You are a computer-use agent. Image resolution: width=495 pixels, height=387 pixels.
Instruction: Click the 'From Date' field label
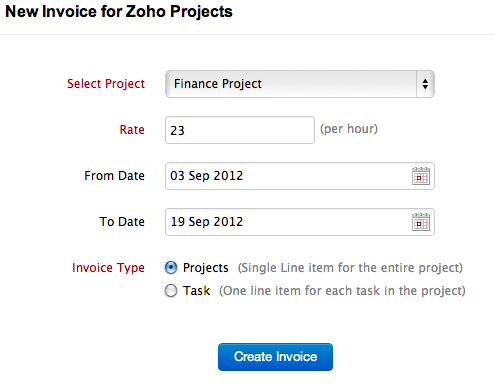pos(114,176)
